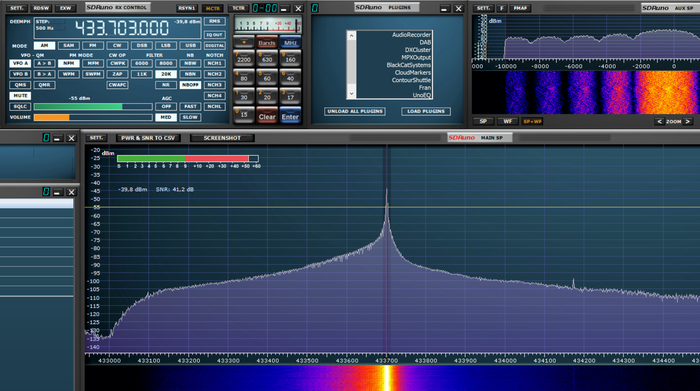
Task: Click keypad key 7 (2200)
Action: 244,58
